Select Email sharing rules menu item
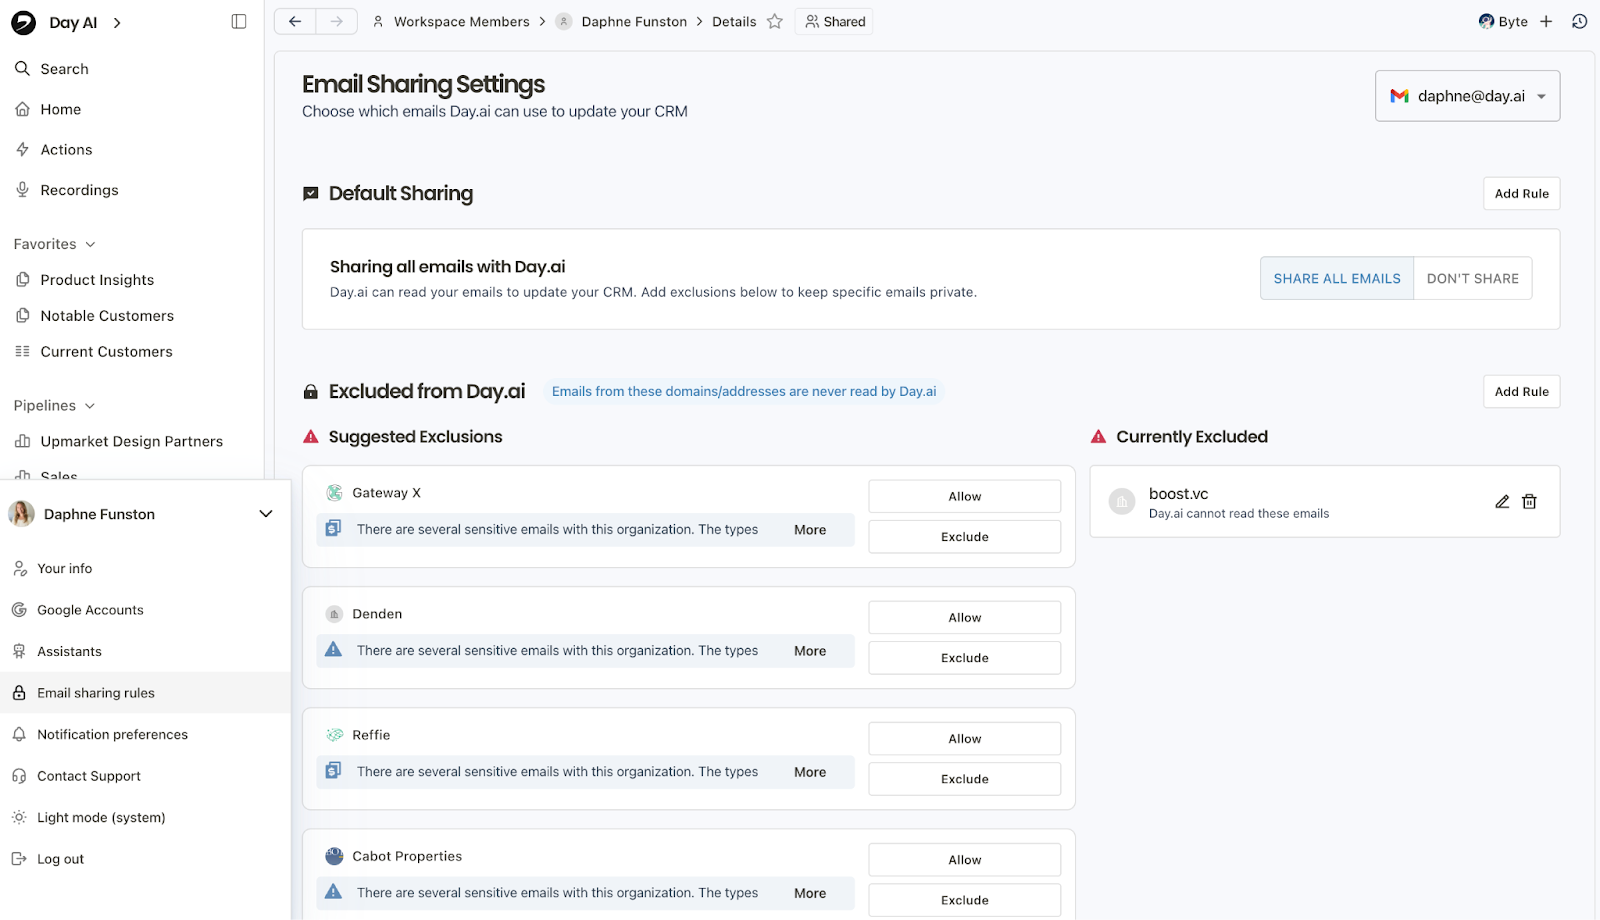This screenshot has height=920, width=1600. click(145, 693)
